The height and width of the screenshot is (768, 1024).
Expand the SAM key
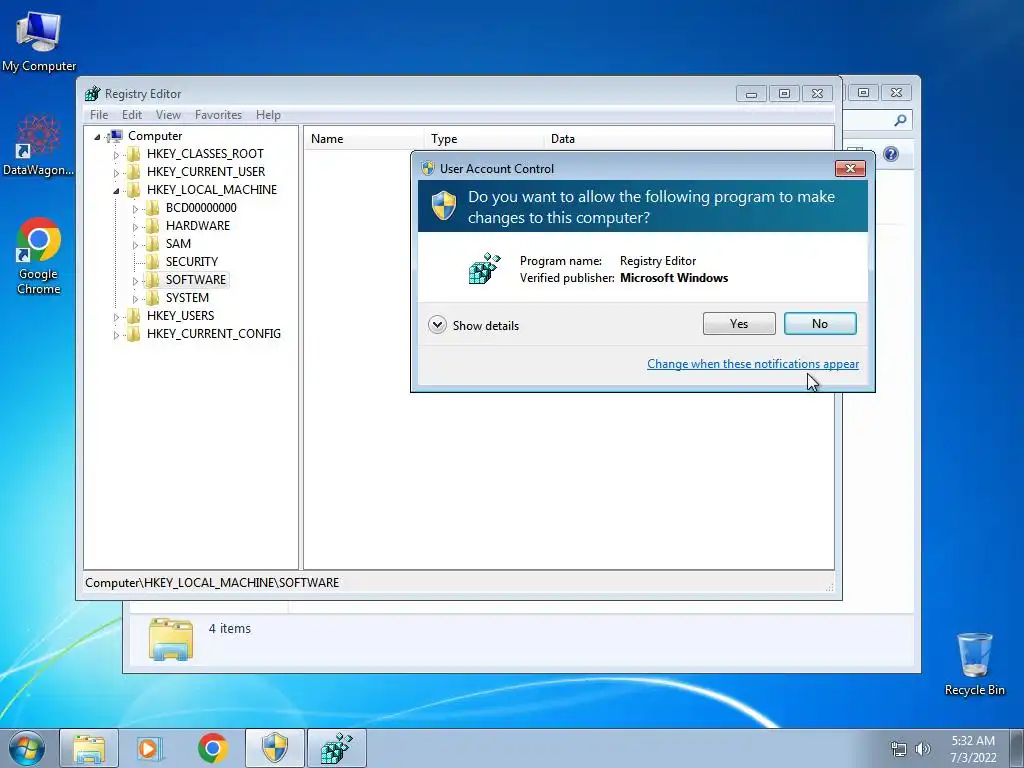tap(135, 245)
